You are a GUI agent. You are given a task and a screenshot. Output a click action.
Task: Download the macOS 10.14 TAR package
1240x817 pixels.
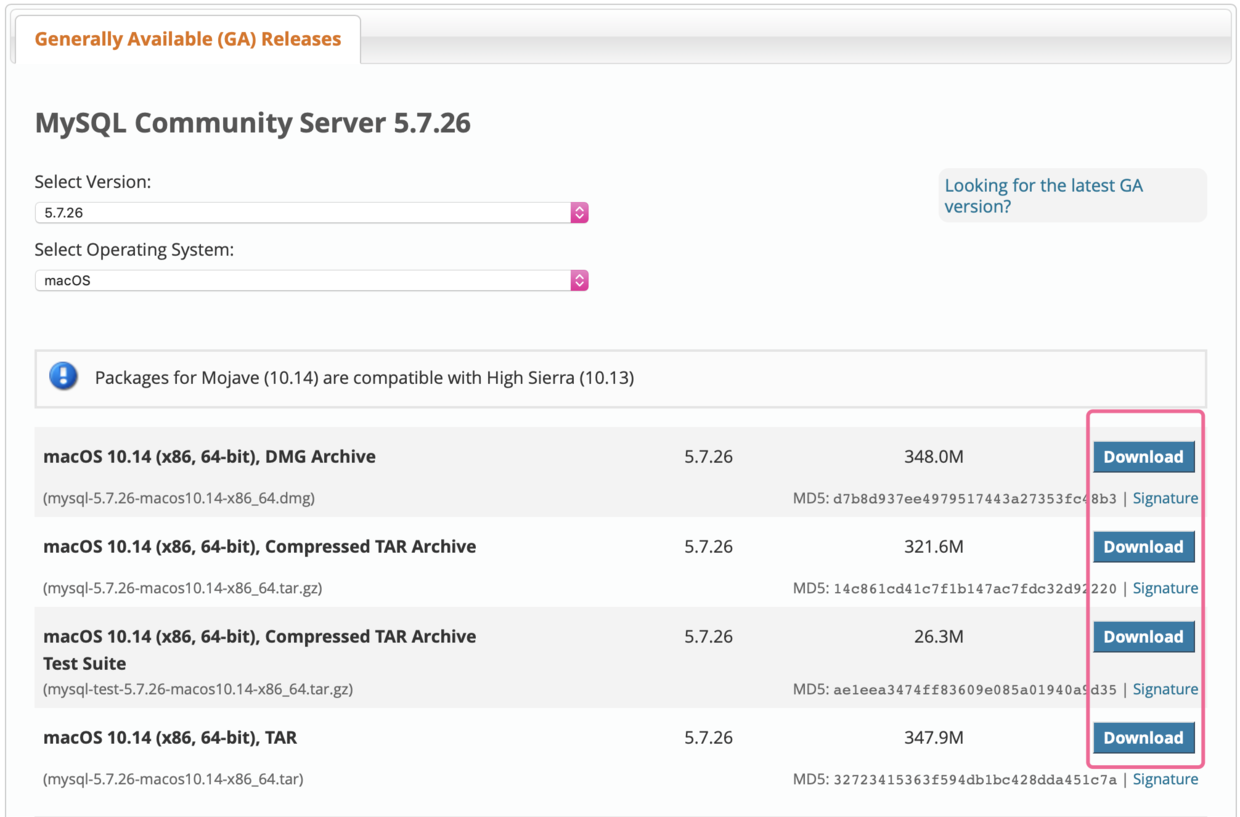[1143, 737]
